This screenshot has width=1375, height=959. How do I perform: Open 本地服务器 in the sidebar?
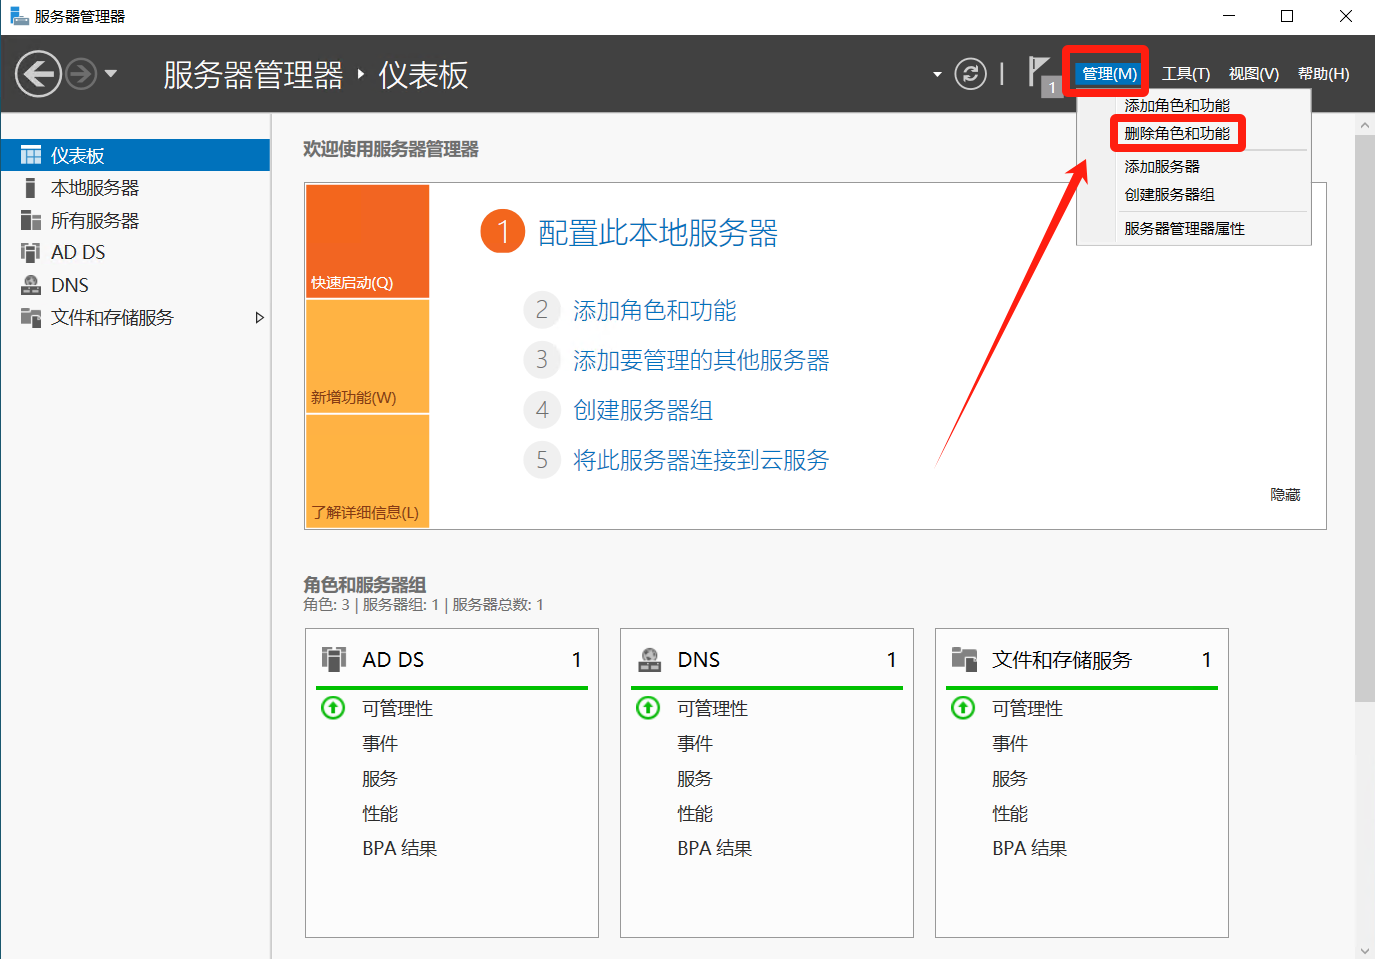point(95,188)
